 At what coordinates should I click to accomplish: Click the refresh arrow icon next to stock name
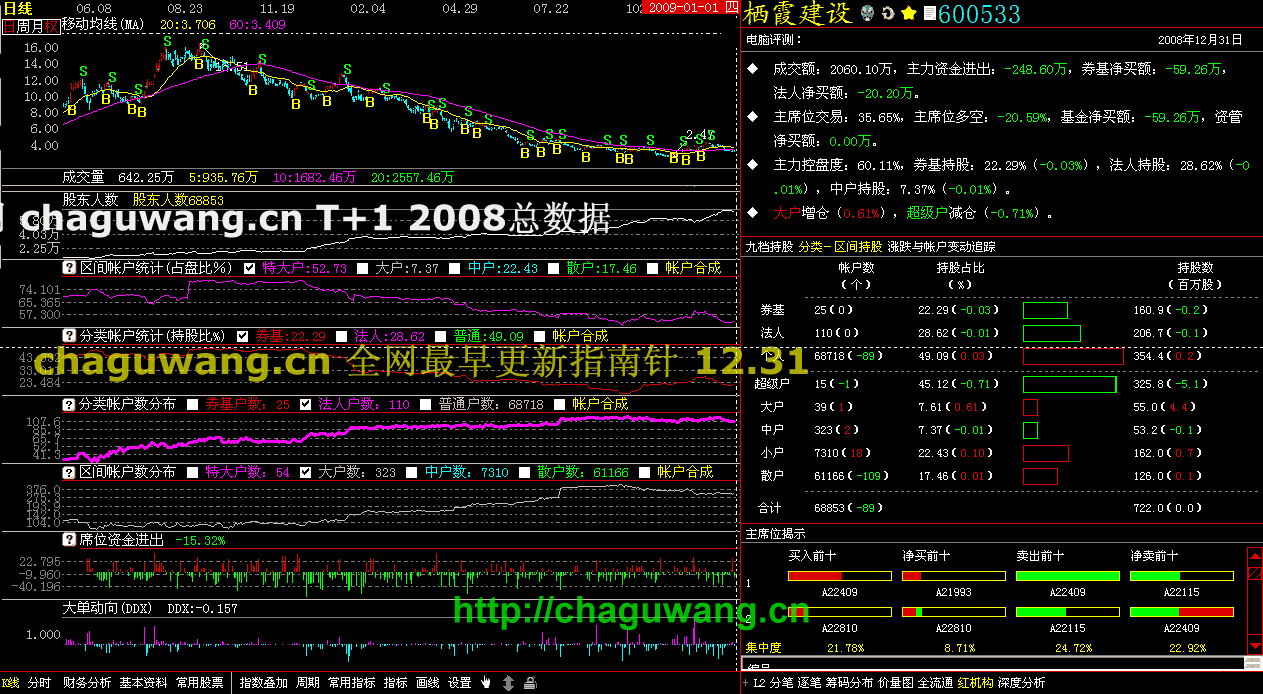point(887,14)
